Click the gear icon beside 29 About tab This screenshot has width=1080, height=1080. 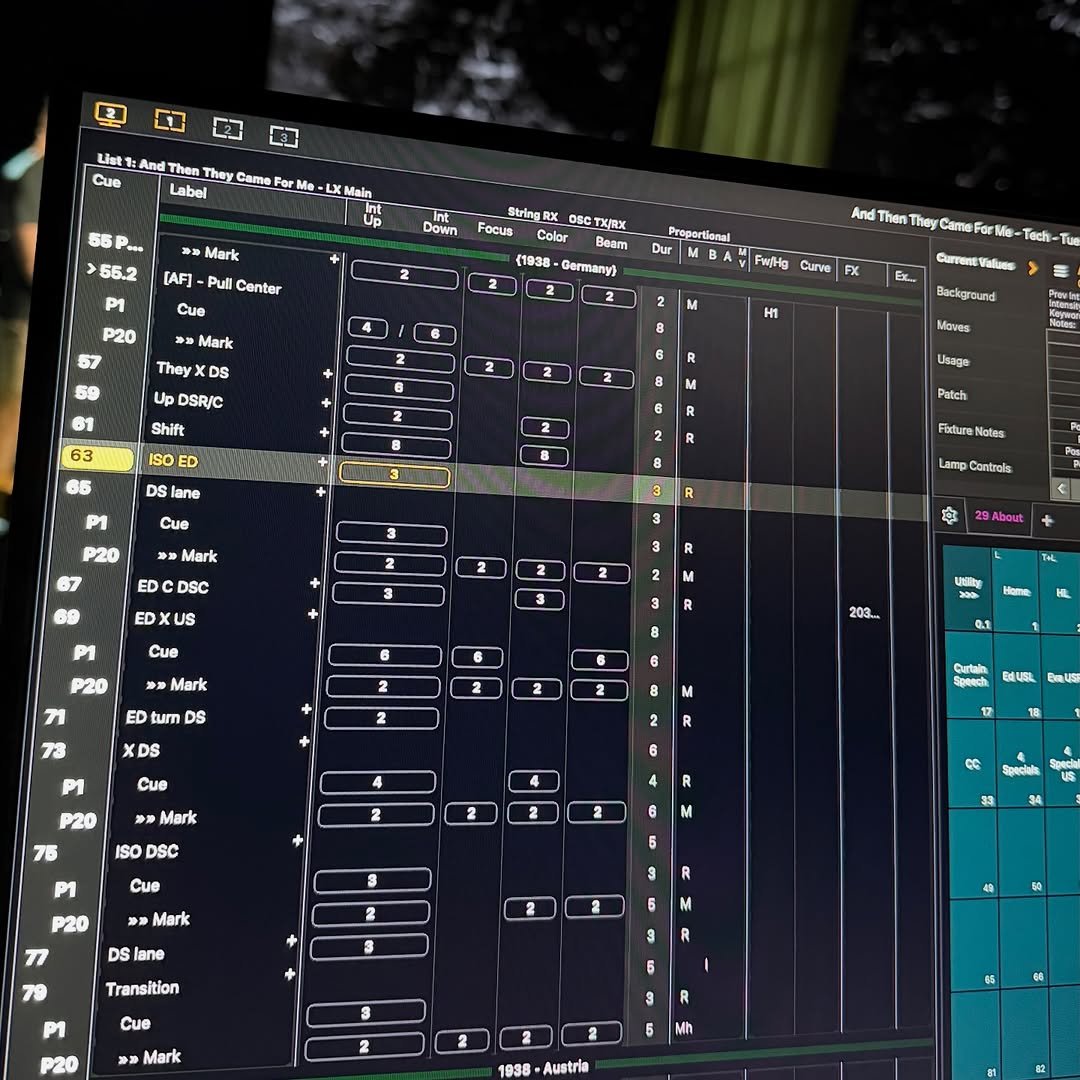click(x=950, y=515)
